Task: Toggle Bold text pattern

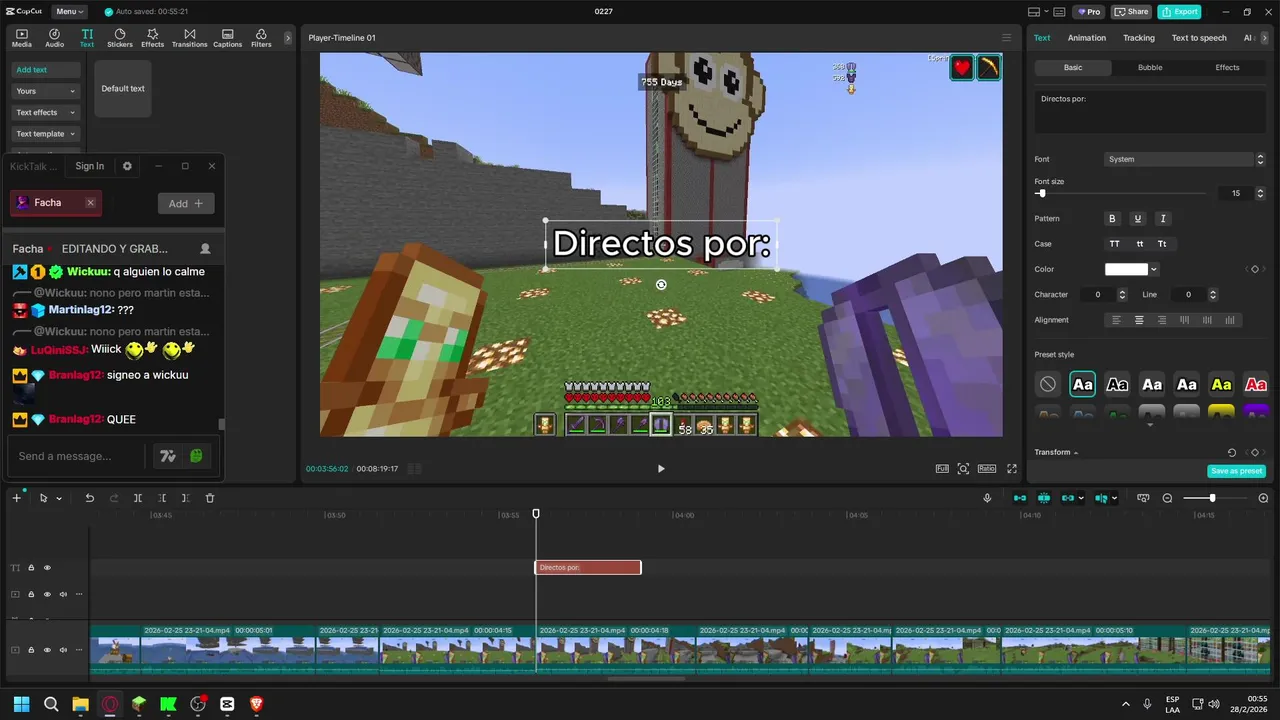Action: click(x=1112, y=218)
